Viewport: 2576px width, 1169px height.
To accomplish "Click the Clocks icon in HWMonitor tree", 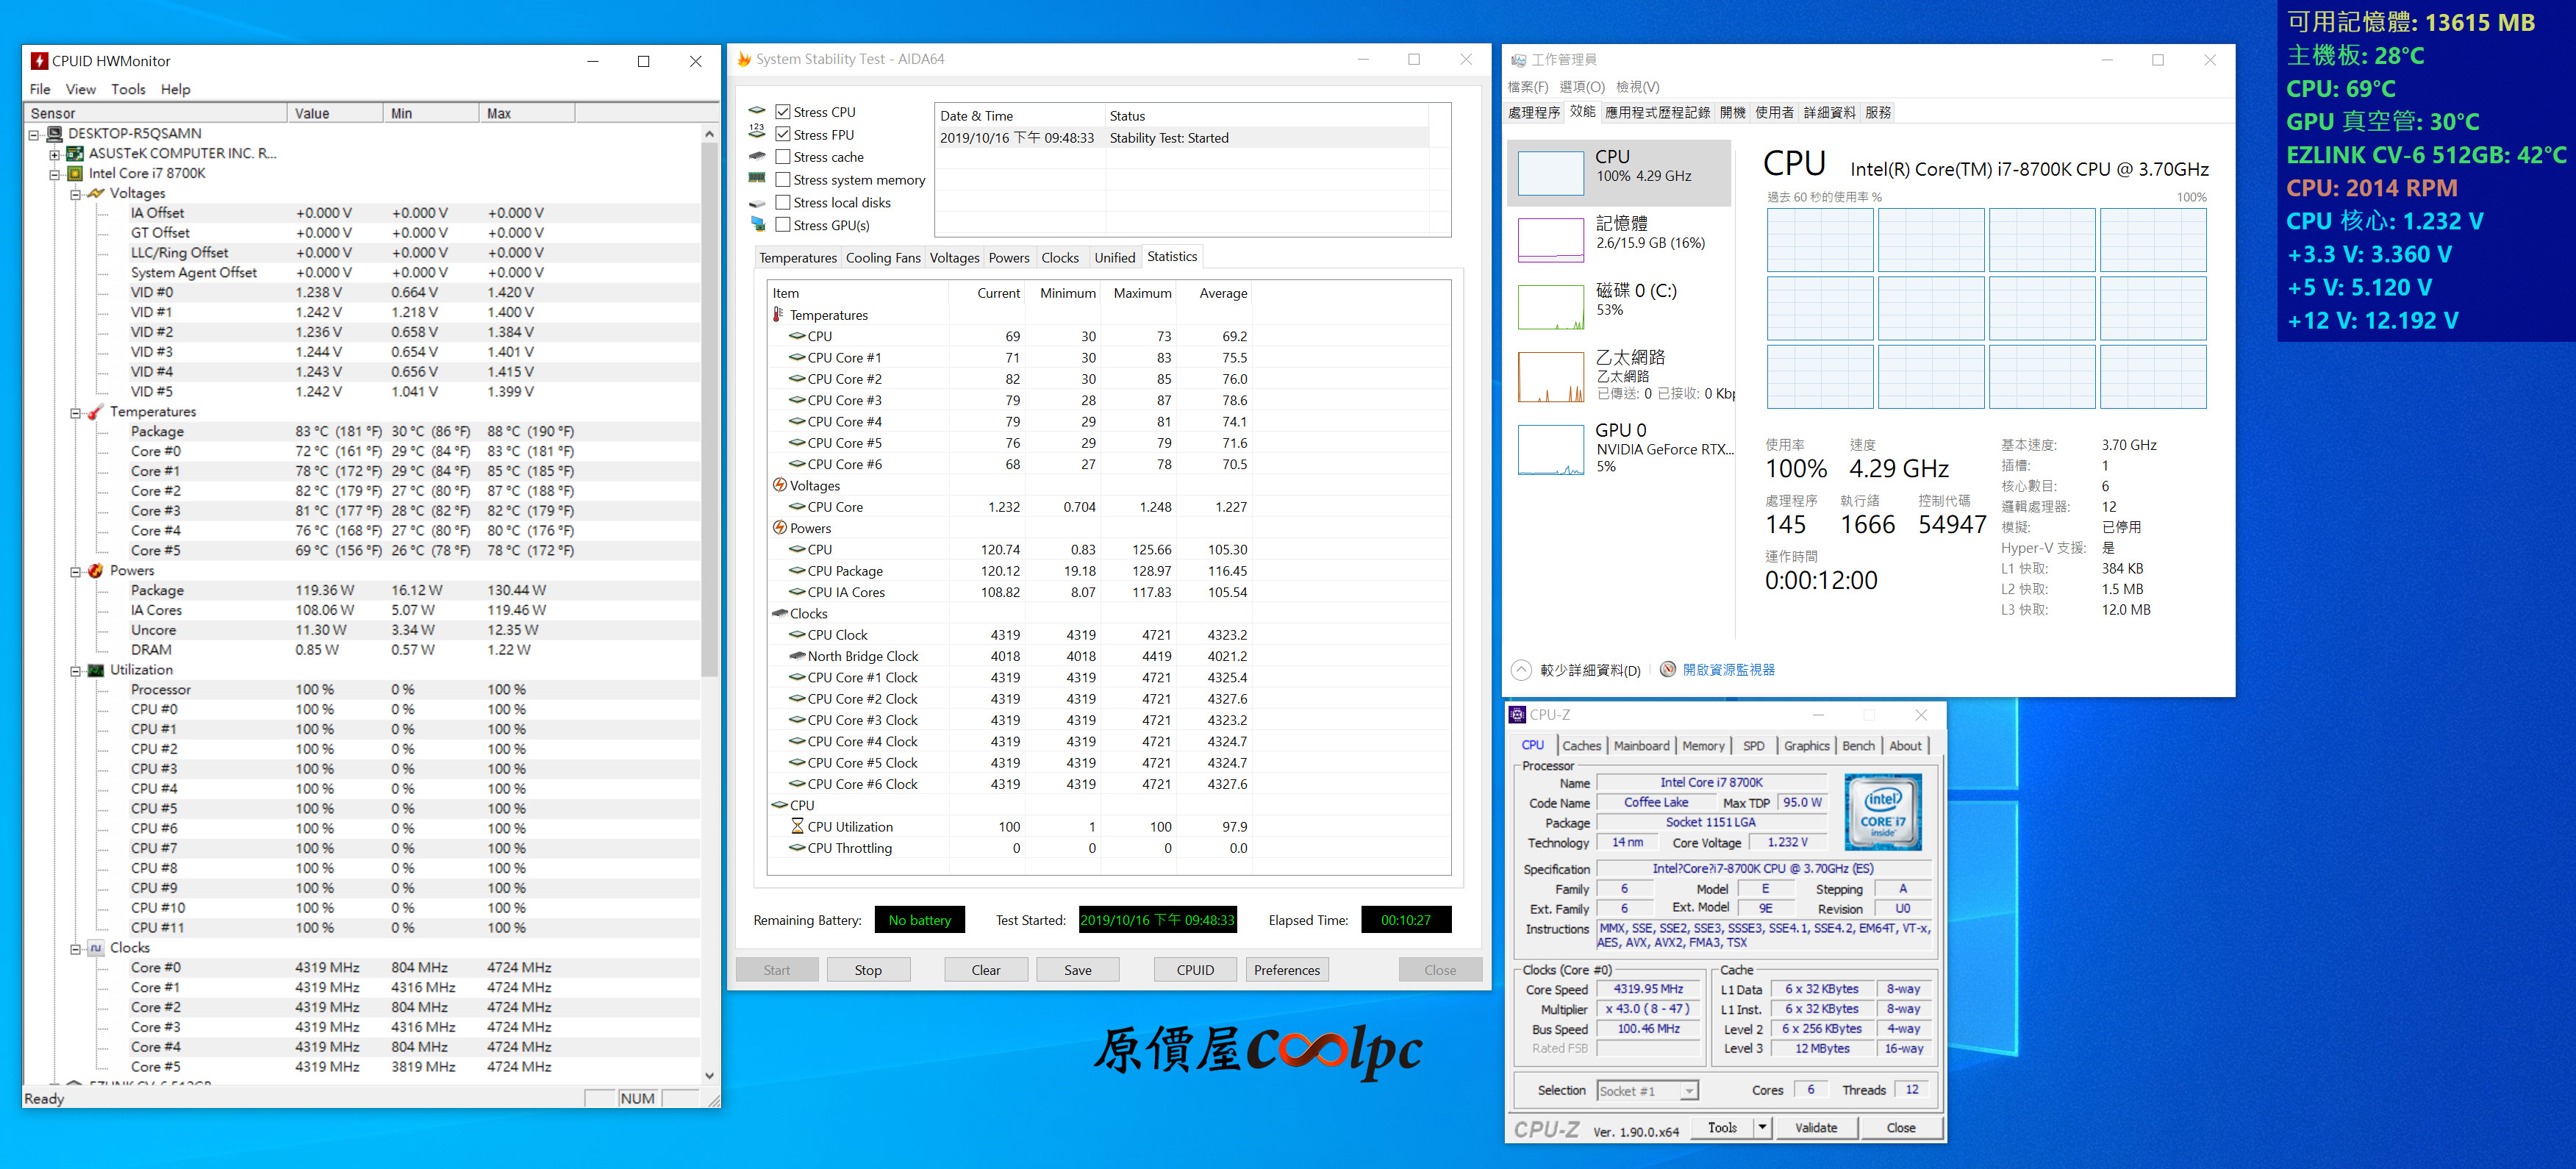I will click(x=96, y=948).
